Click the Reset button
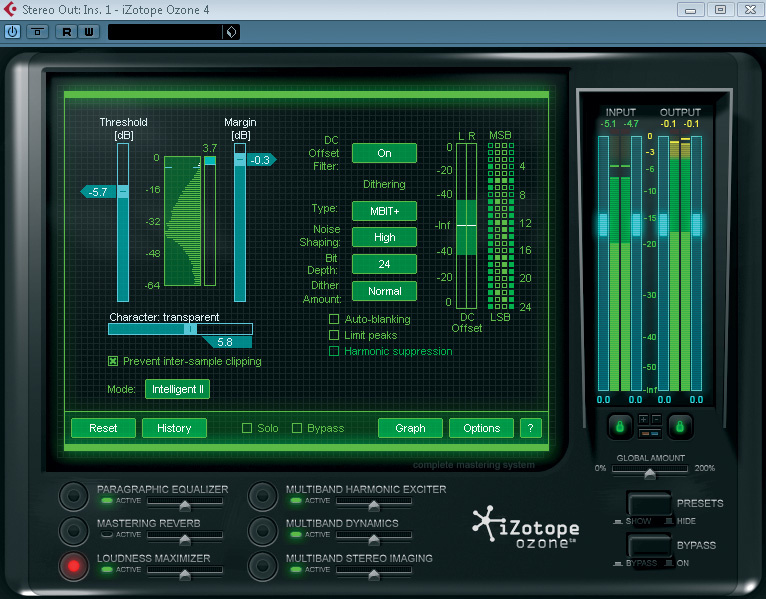This screenshot has width=766, height=599. pyautogui.click(x=103, y=428)
